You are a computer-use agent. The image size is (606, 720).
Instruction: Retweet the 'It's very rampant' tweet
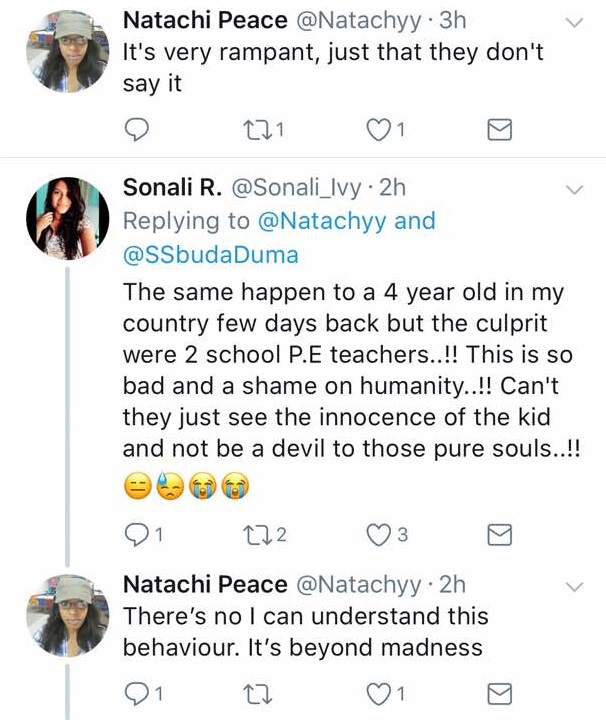(260, 129)
